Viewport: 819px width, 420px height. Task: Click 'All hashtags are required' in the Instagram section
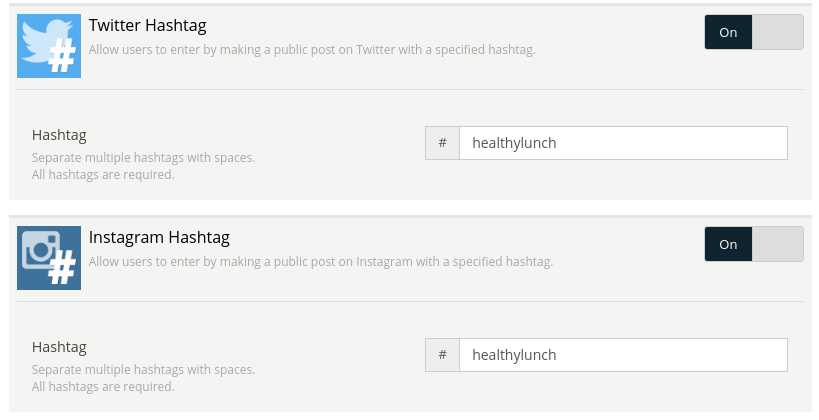[x=103, y=387]
